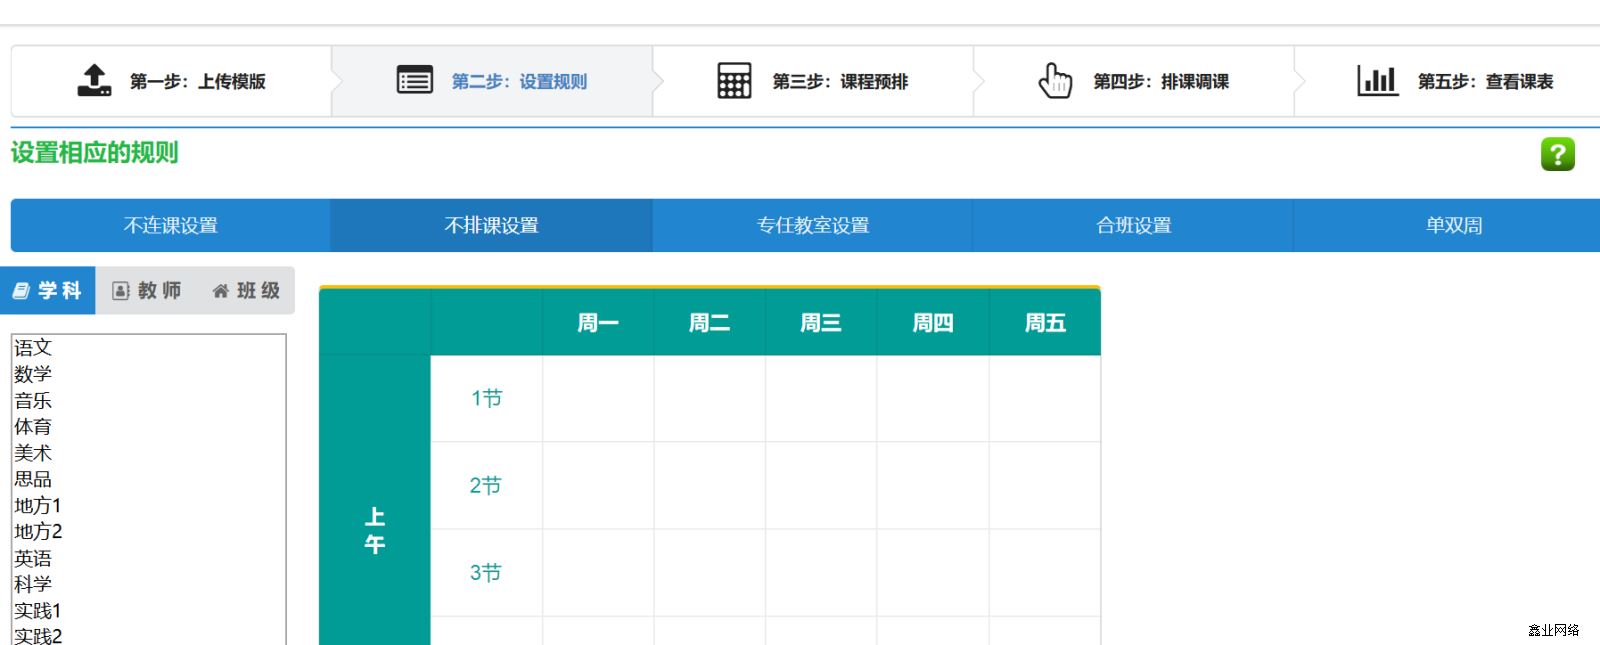Select 语文 in the subject list

(33, 348)
